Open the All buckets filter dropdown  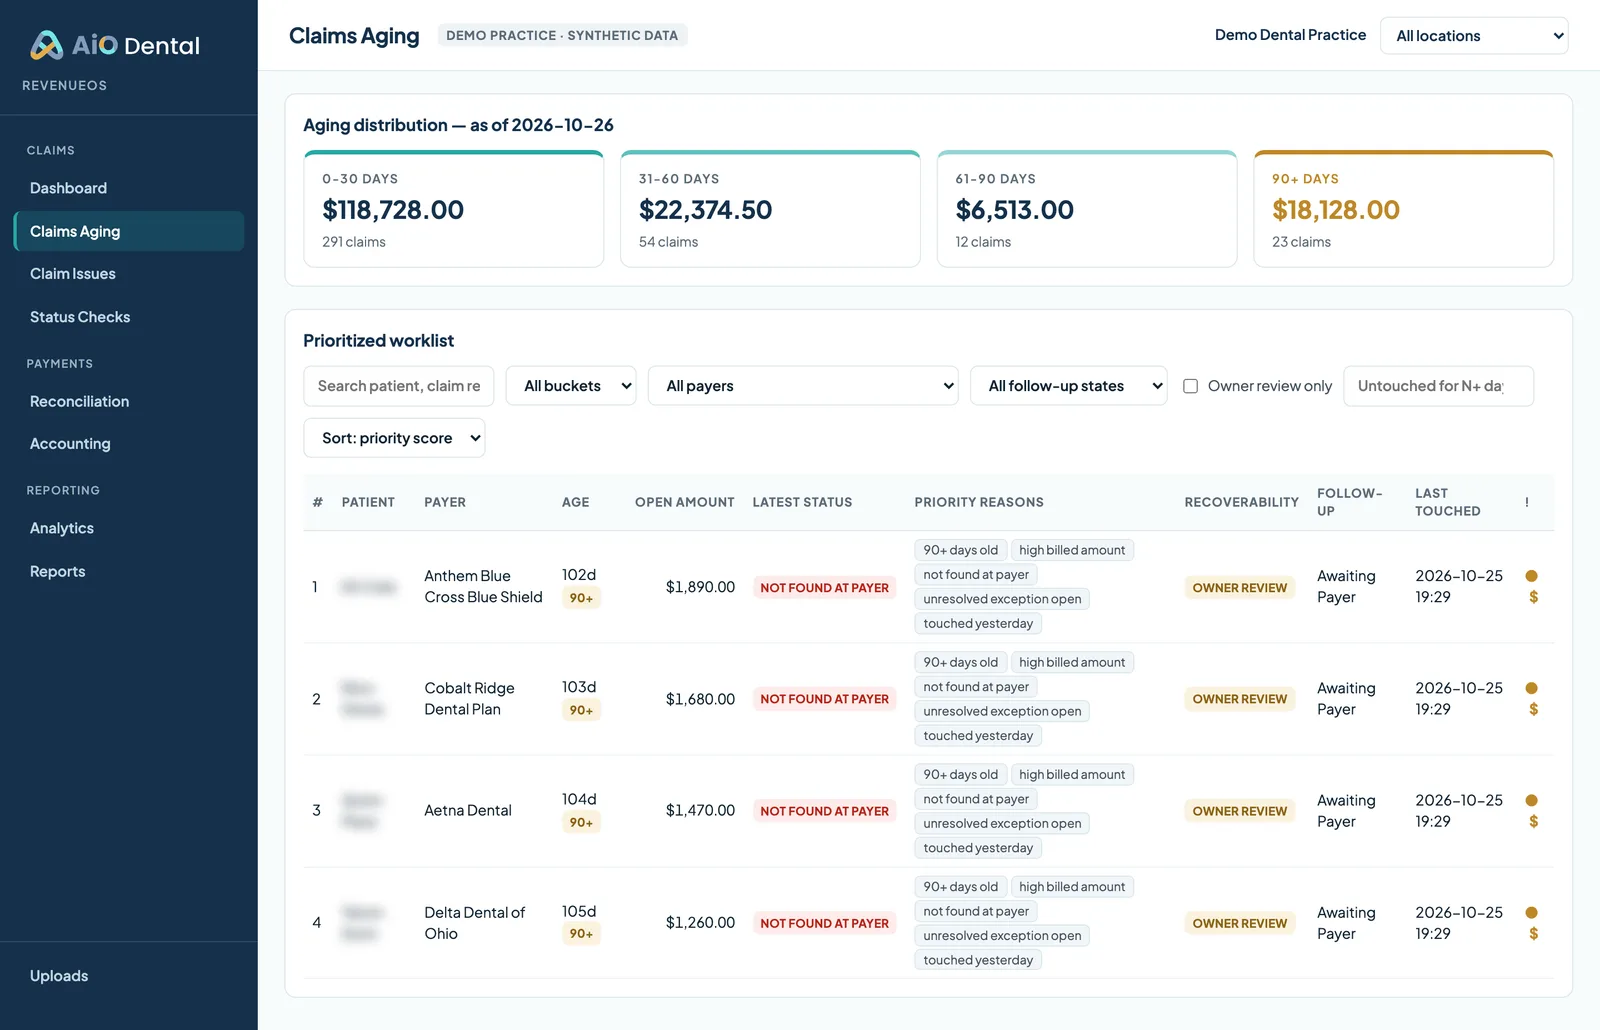pyautogui.click(x=571, y=386)
